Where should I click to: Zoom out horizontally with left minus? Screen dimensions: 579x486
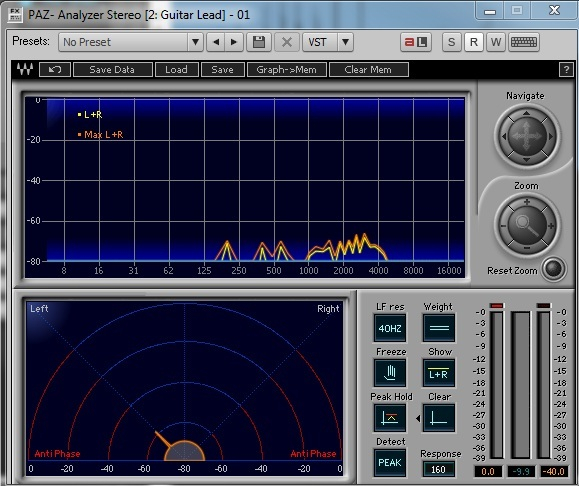(x=503, y=226)
